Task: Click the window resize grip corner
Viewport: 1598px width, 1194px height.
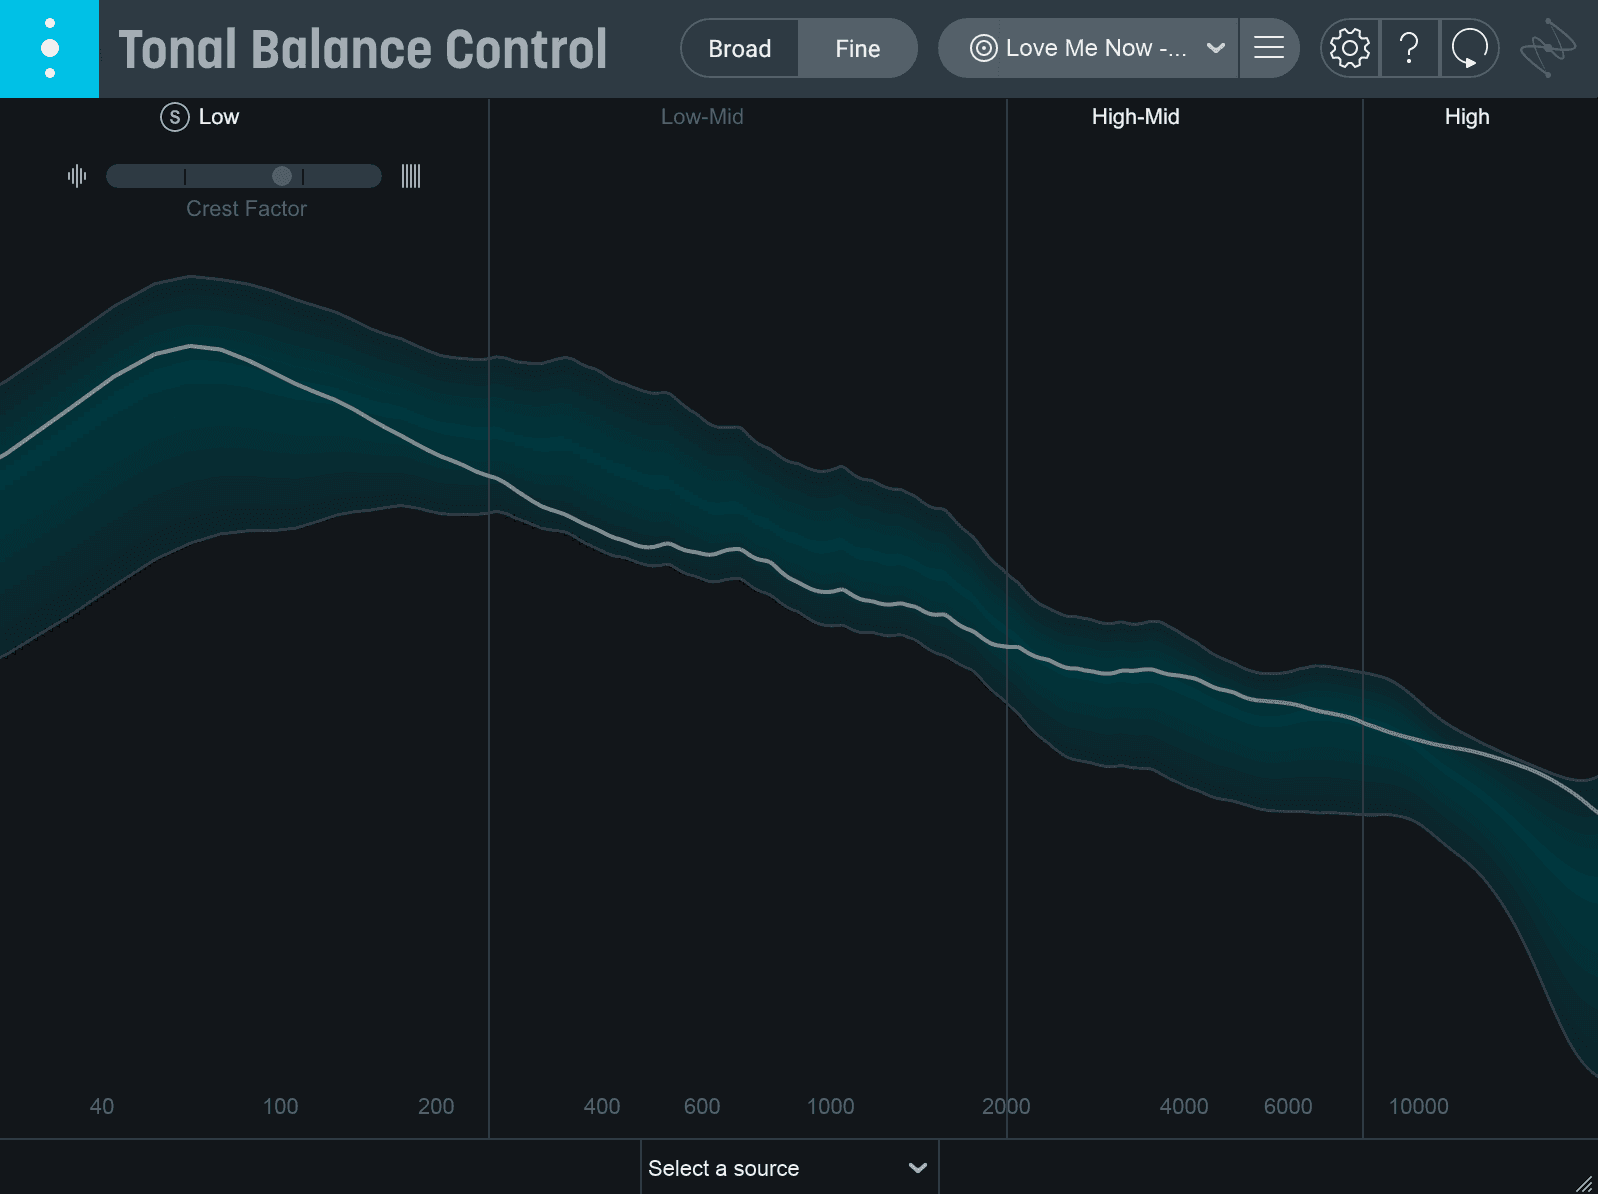Action: coord(1584,1183)
